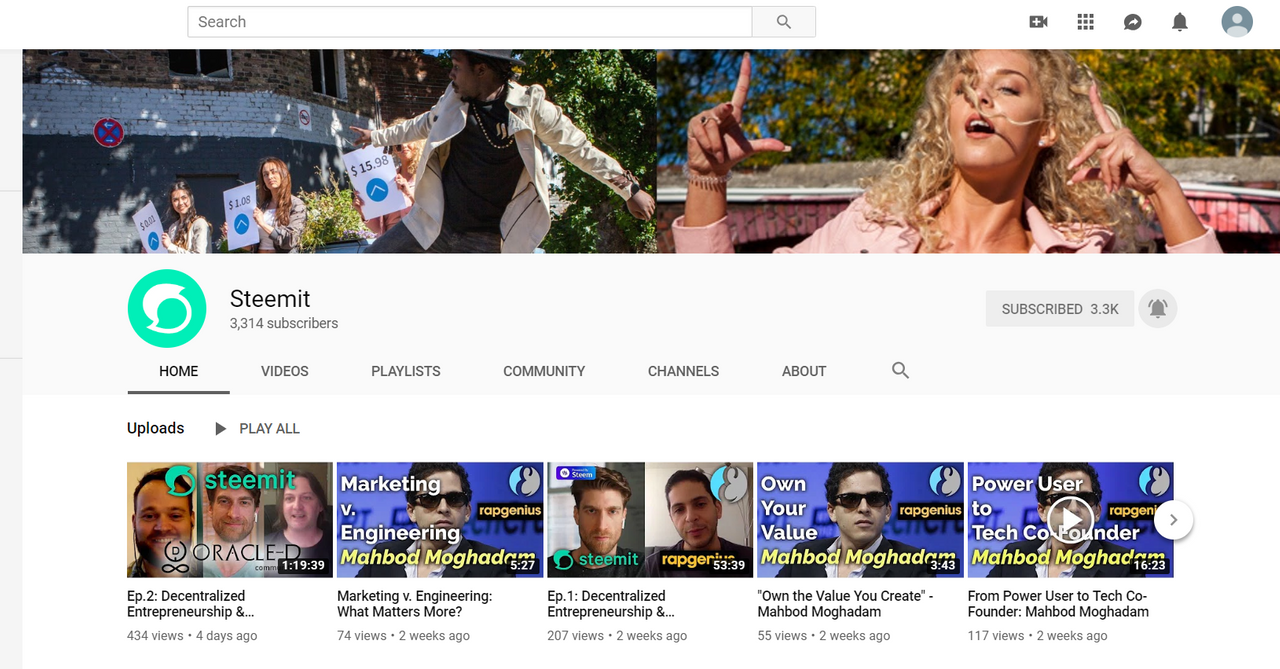Play Power User to Tech Co-Founder thumbnail
1280x669 pixels.
[1070, 520]
